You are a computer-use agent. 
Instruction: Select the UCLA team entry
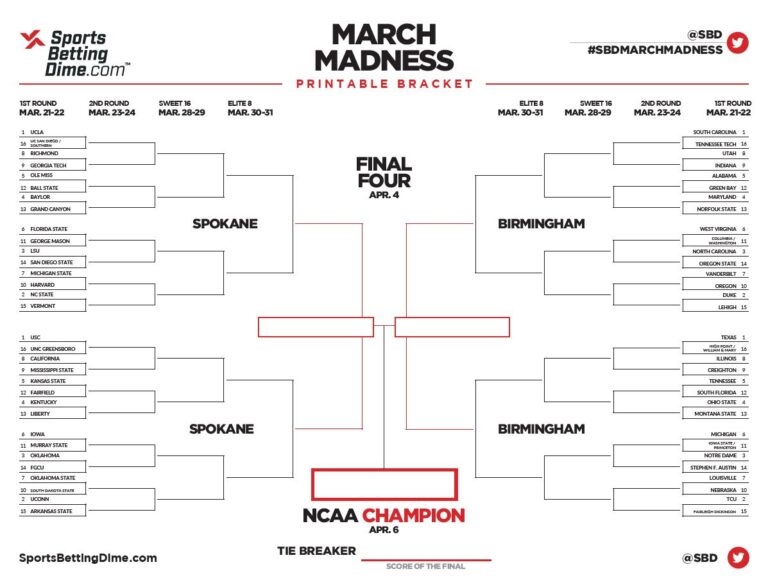click(x=42, y=132)
